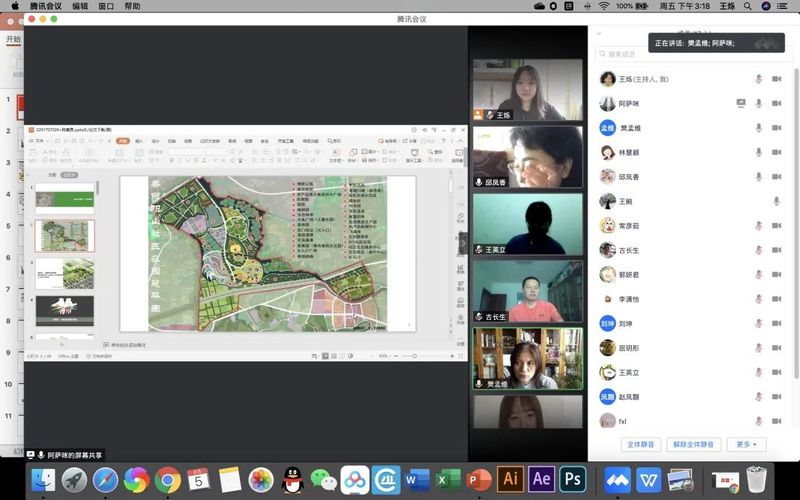Open the 窗口 menu in menu bar
This screenshot has width=800, height=500.
coord(106,6)
